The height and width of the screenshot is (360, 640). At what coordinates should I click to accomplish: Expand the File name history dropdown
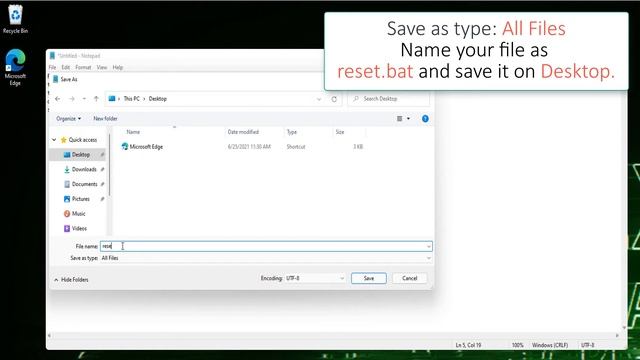coord(429,246)
